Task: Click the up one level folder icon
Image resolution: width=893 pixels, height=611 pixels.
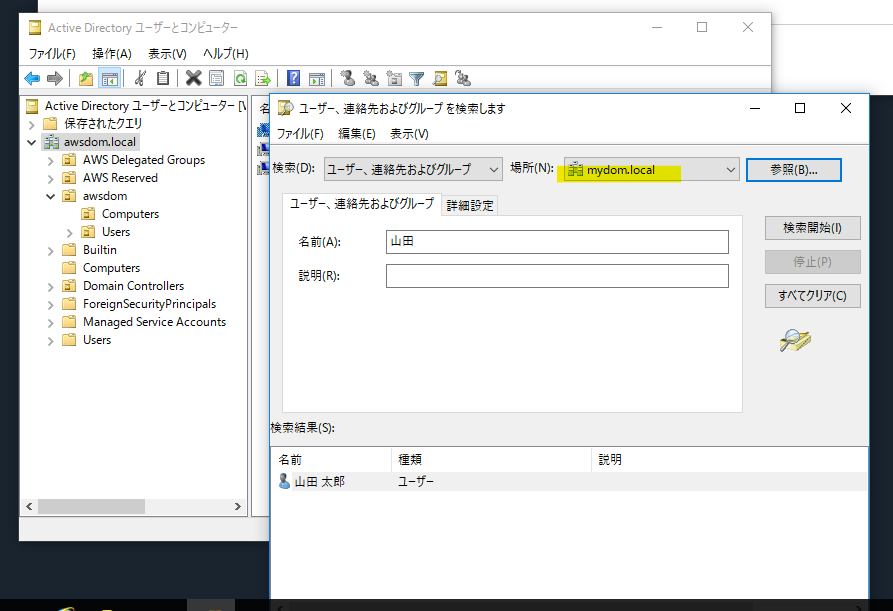Action: (86, 78)
